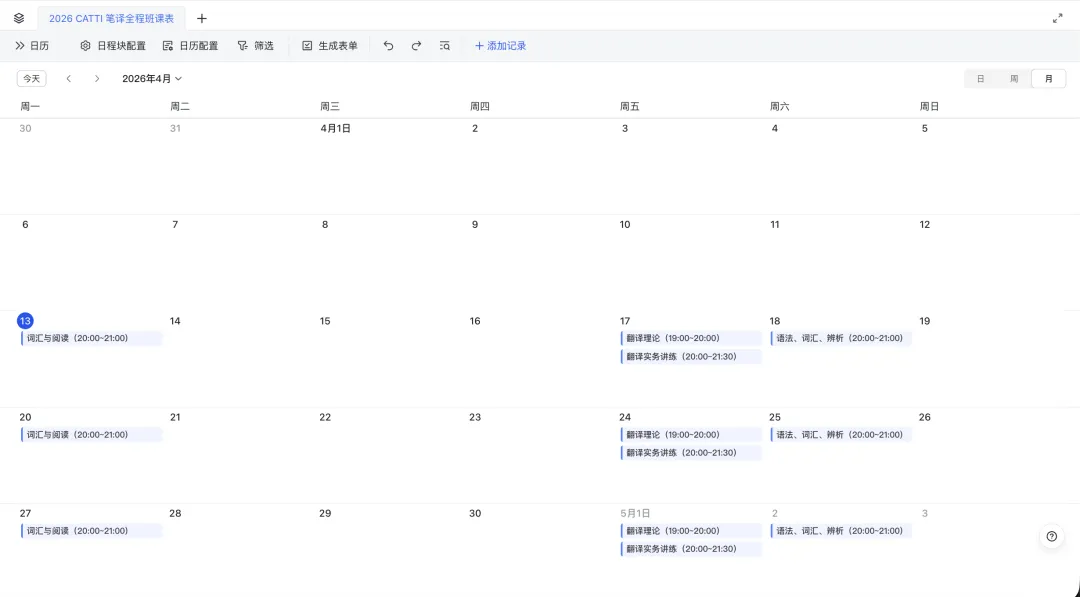Viewport: 1080px width, 597px height.
Task: Select date 9 in the calendar
Action: coord(475,224)
